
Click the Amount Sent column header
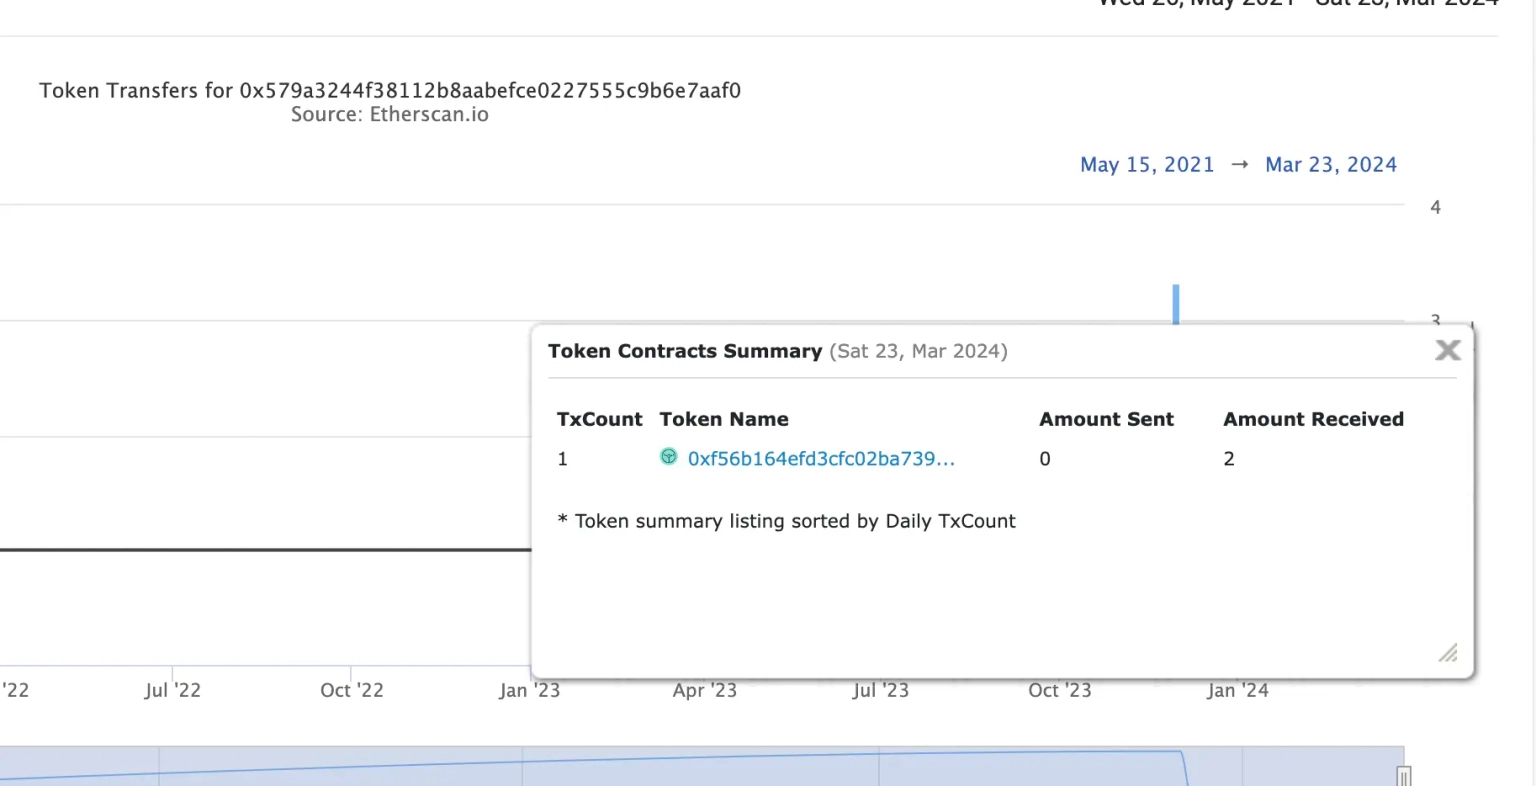click(1106, 419)
